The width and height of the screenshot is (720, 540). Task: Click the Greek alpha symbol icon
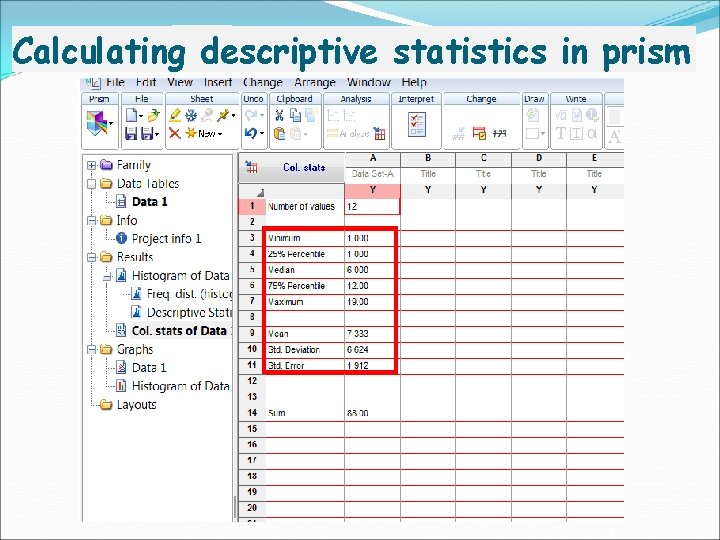(x=592, y=134)
